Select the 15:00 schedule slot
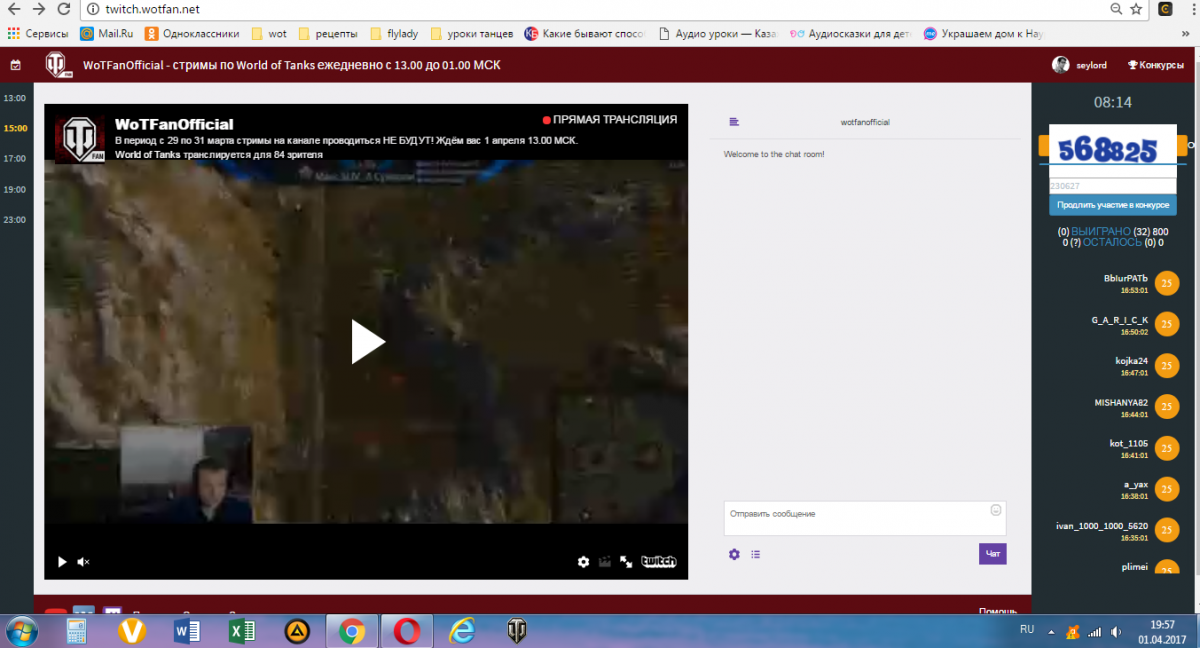The width and height of the screenshot is (1200, 648). point(14,128)
